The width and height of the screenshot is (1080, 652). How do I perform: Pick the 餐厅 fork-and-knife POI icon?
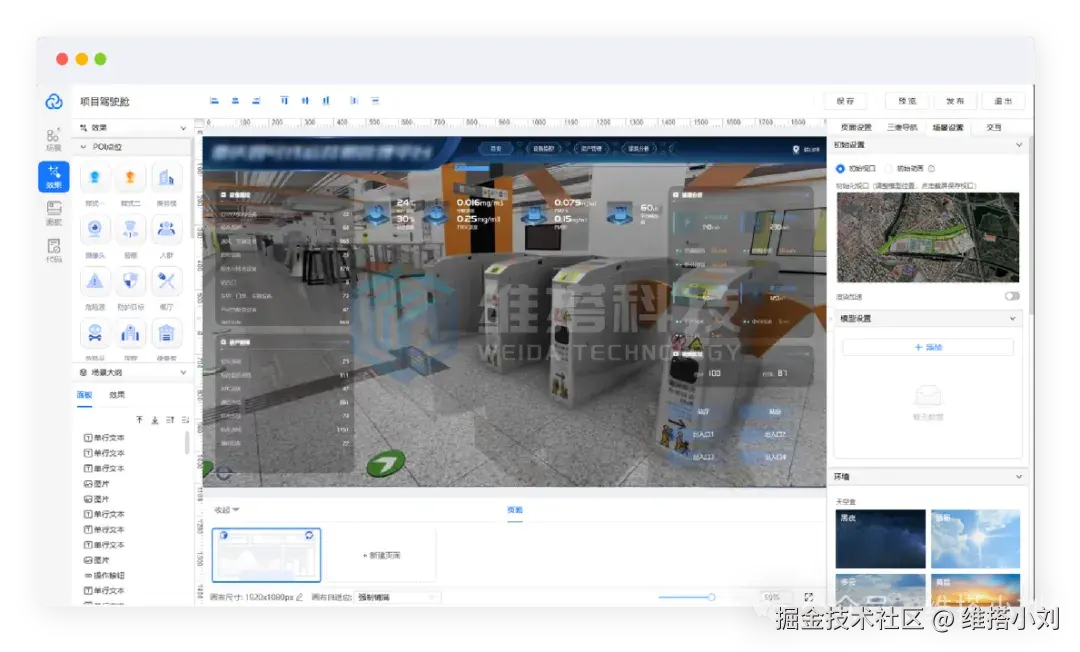pos(166,281)
